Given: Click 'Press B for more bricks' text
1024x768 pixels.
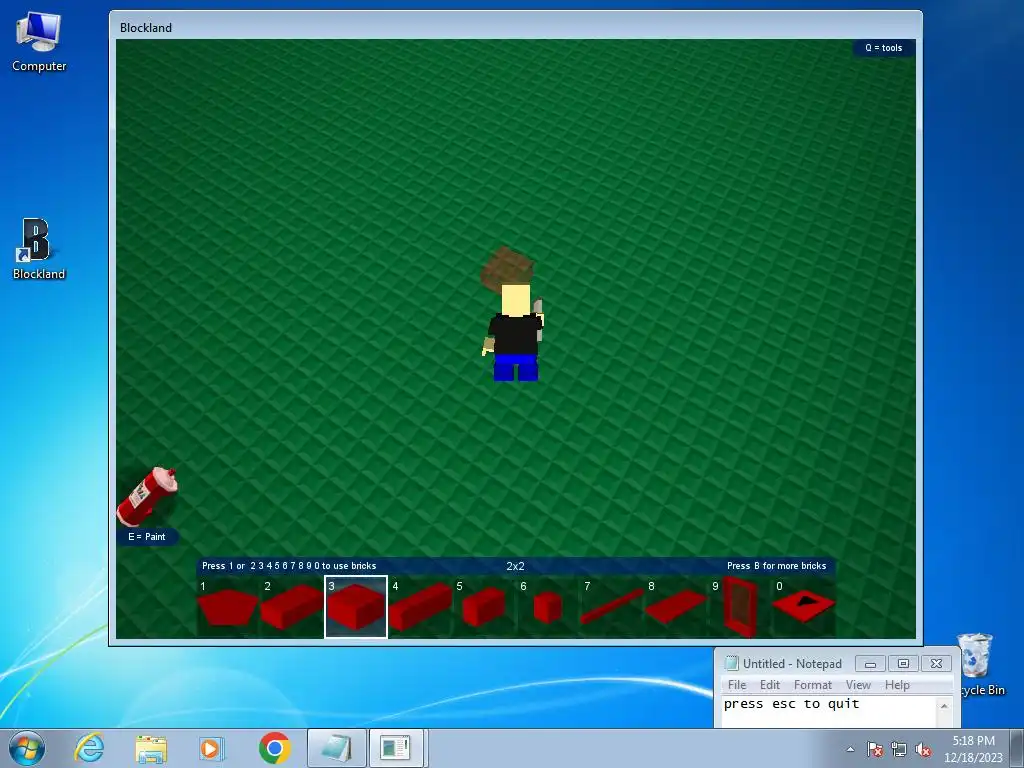Looking at the screenshot, I should tap(776, 566).
